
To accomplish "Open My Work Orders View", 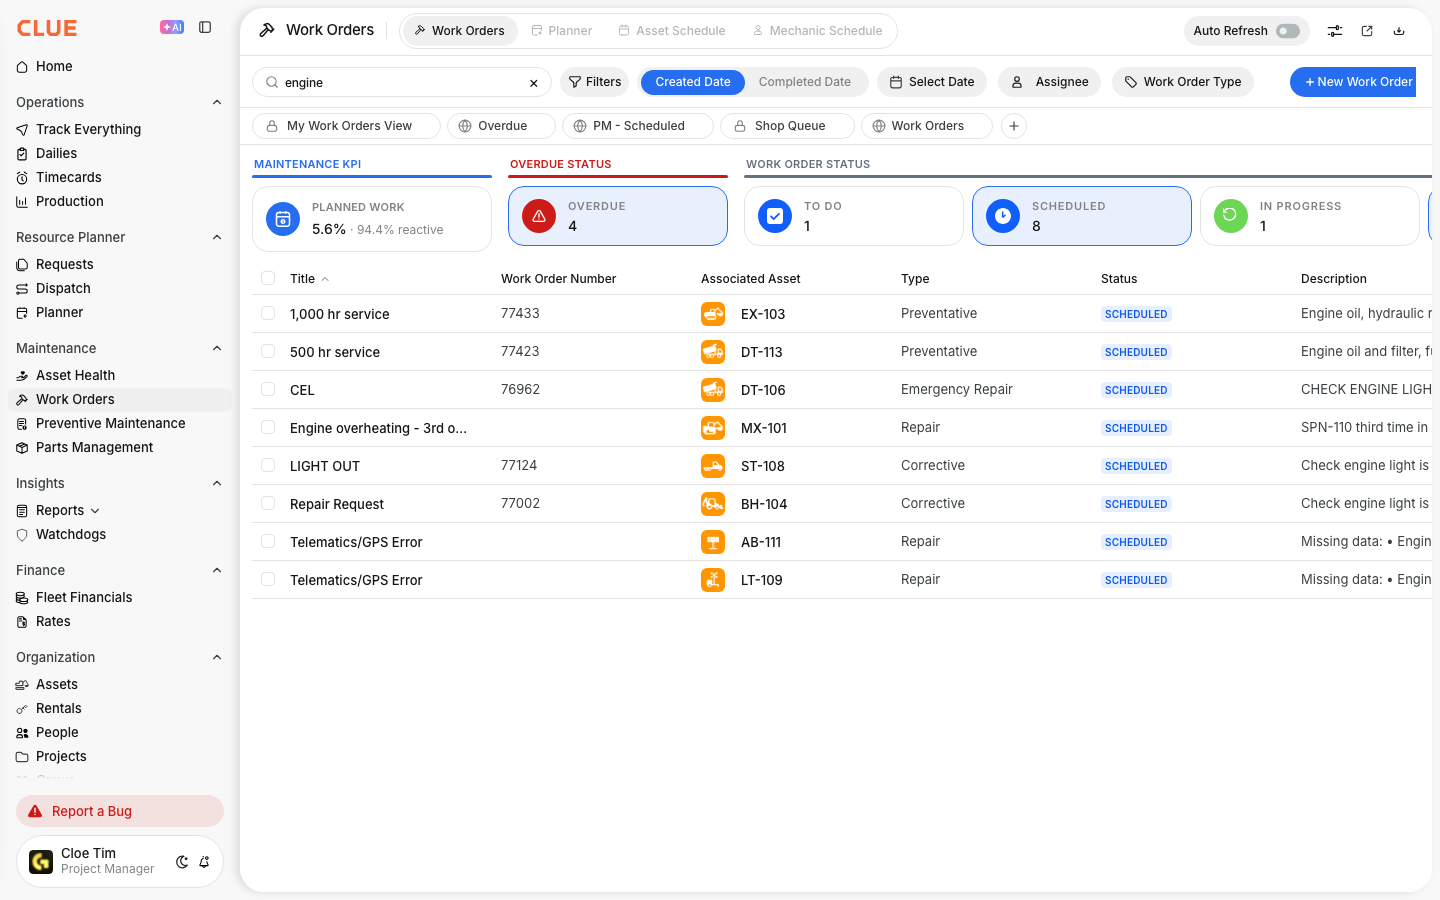I will (346, 126).
